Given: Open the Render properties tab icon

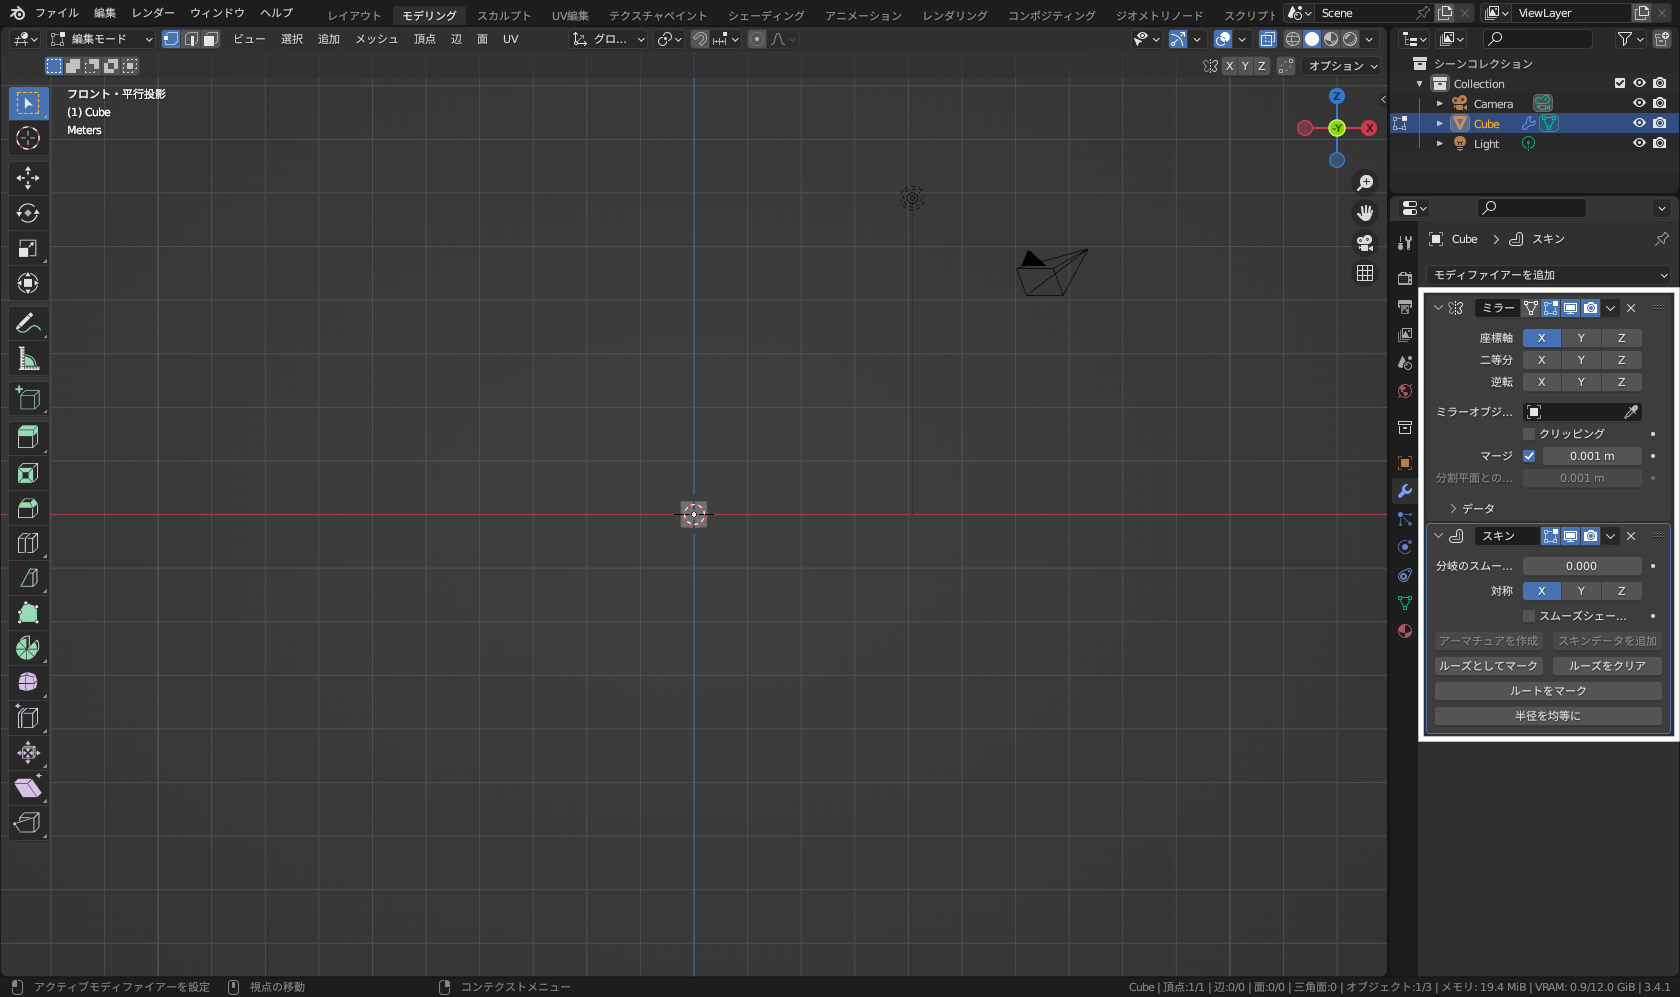Looking at the screenshot, I should click(1405, 278).
